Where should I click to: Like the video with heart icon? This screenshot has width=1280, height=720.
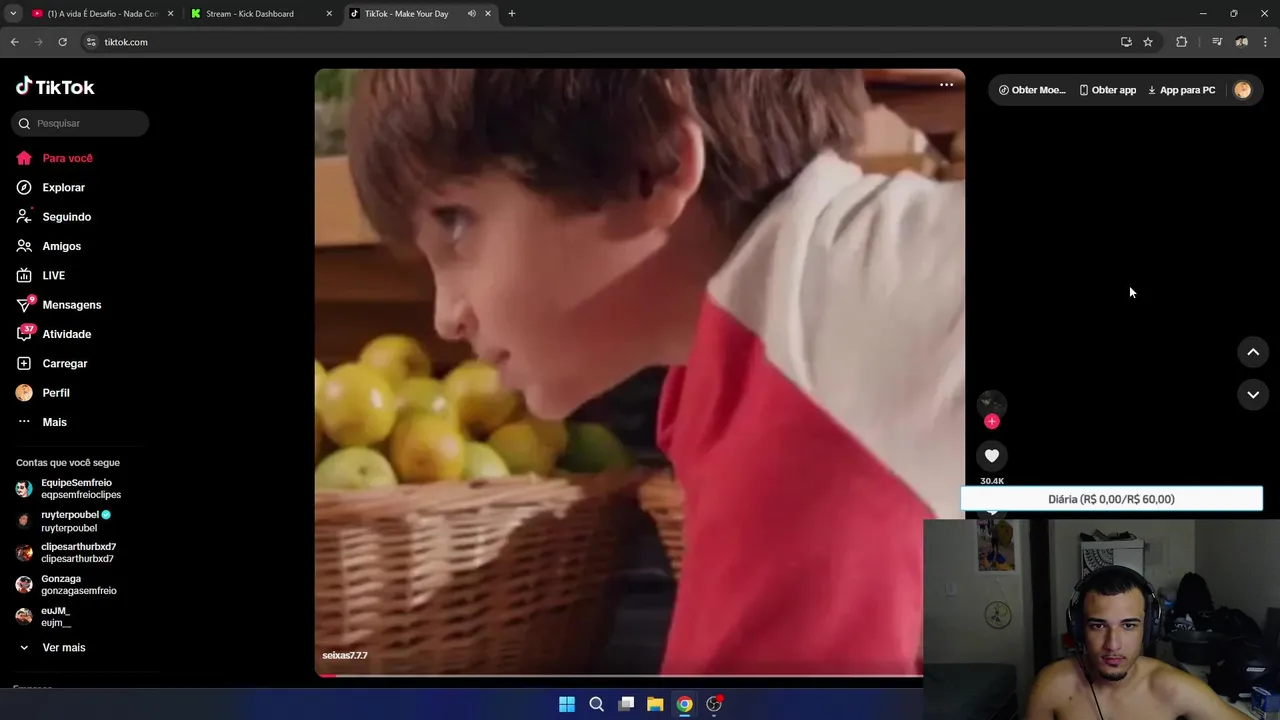pyautogui.click(x=991, y=456)
